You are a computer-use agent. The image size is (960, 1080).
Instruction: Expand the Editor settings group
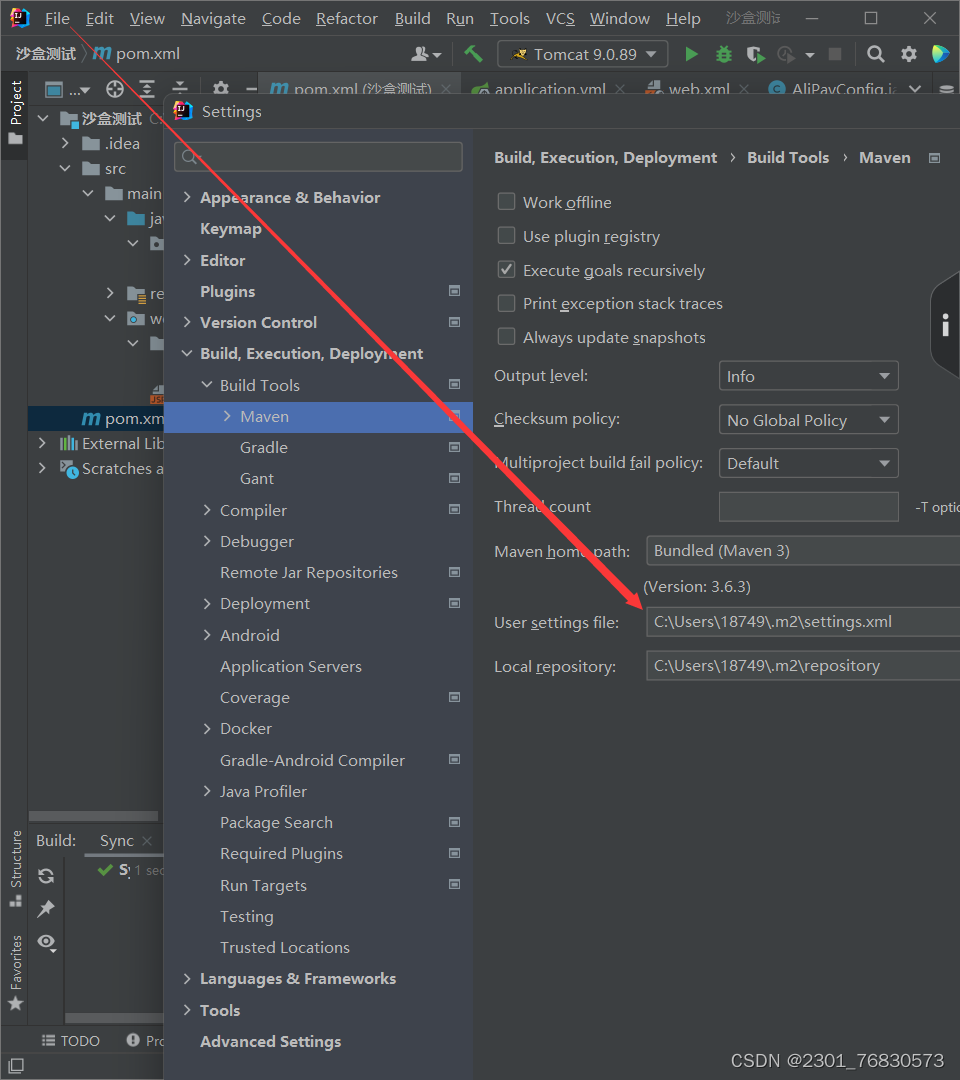tap(187, 260)
